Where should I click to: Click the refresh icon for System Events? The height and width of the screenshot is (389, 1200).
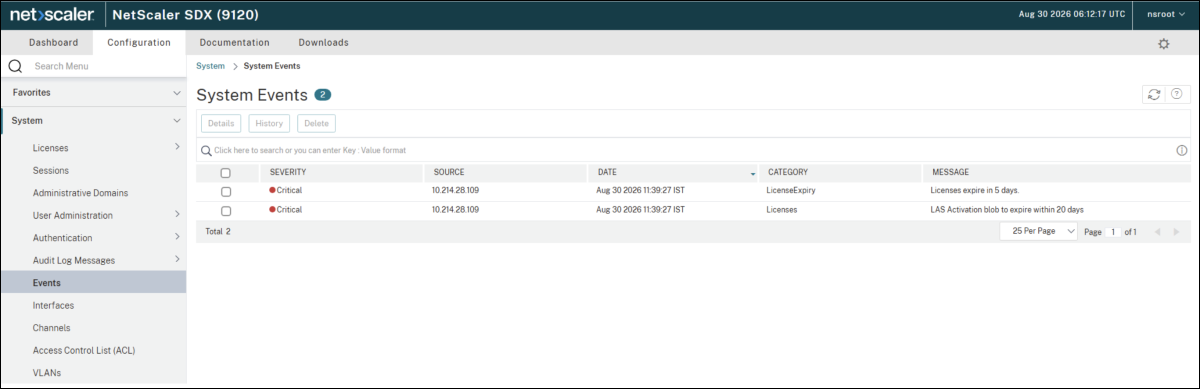(1154, 94)
